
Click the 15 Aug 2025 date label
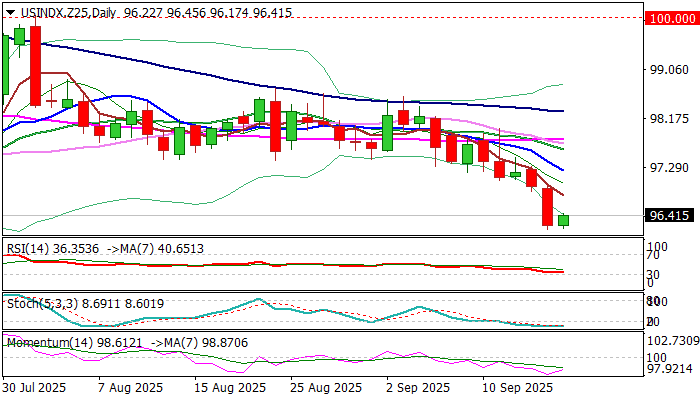click(x=230, y=388)
